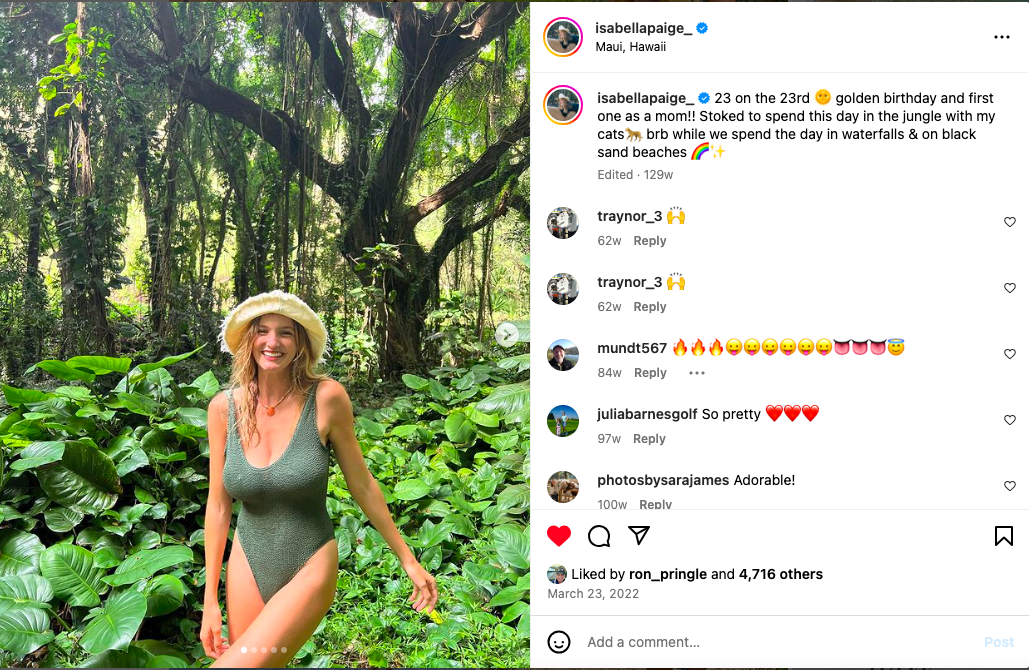1029x670 pixels.
Task: Unlike the post via red heart icon
Action: click(559, 536)
